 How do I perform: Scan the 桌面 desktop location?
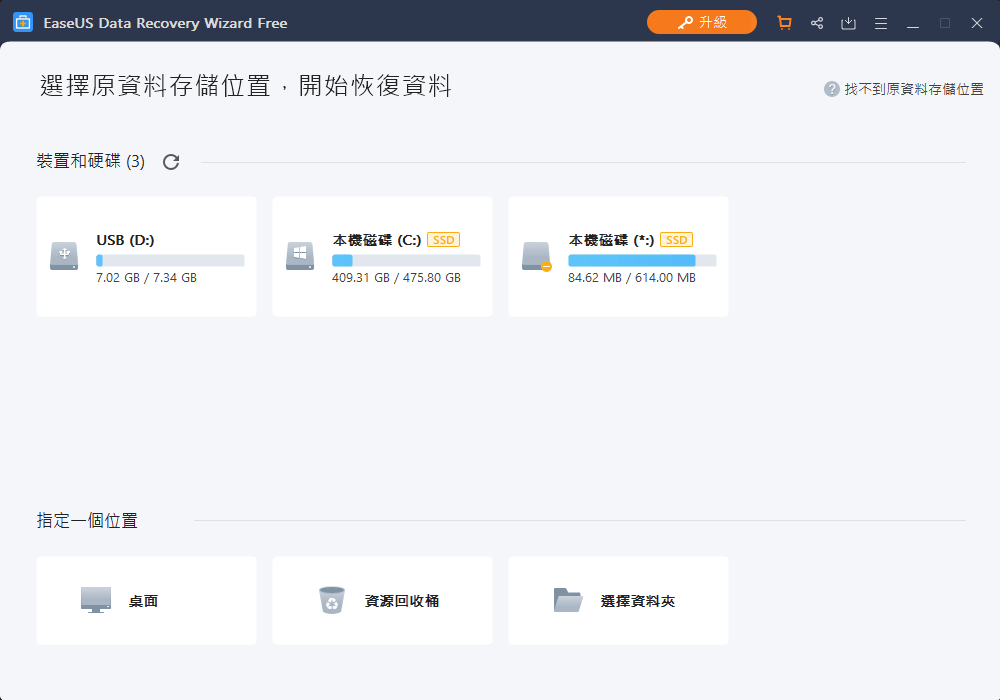click(146, 600)
